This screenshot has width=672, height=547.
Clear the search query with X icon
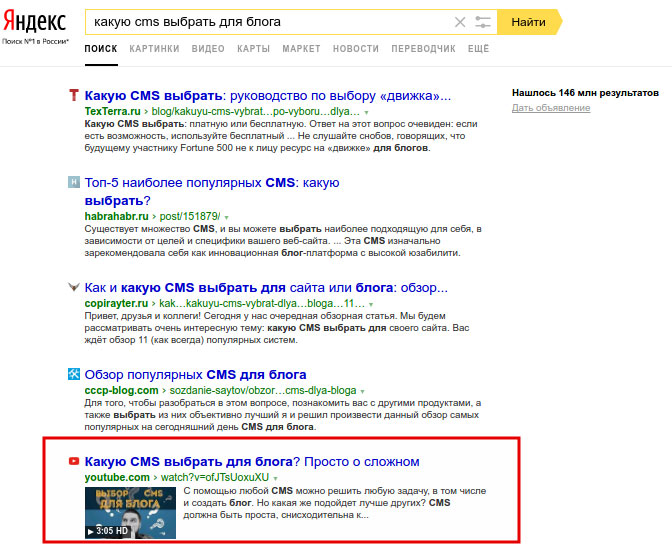460,21
